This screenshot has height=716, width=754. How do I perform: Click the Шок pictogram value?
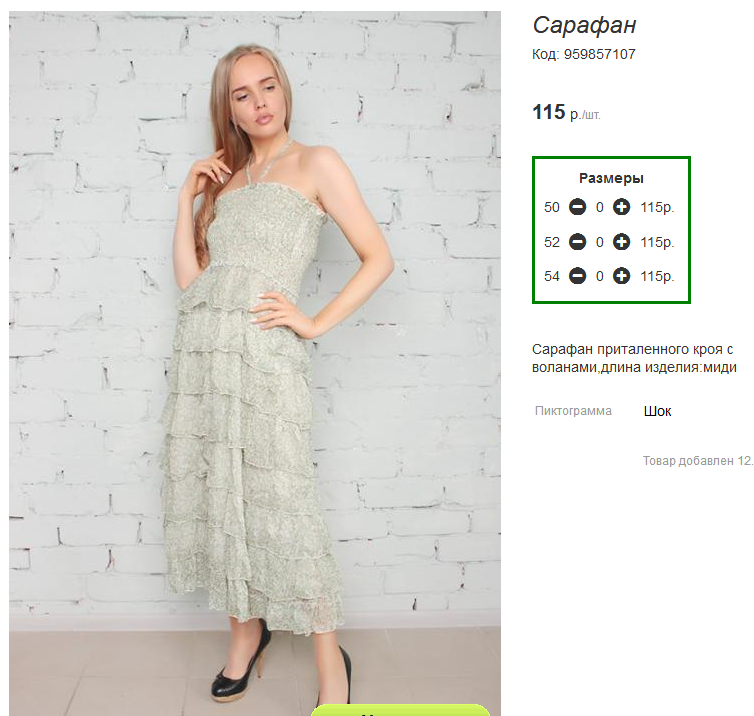point(657,411)
